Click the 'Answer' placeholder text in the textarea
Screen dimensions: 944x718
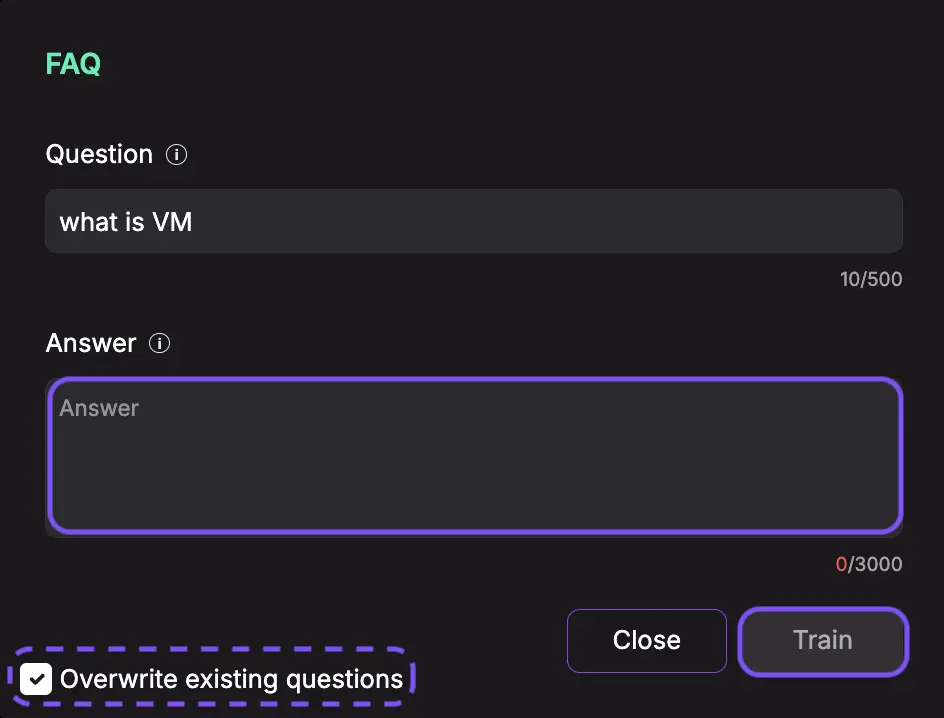[x=99, y=408]
